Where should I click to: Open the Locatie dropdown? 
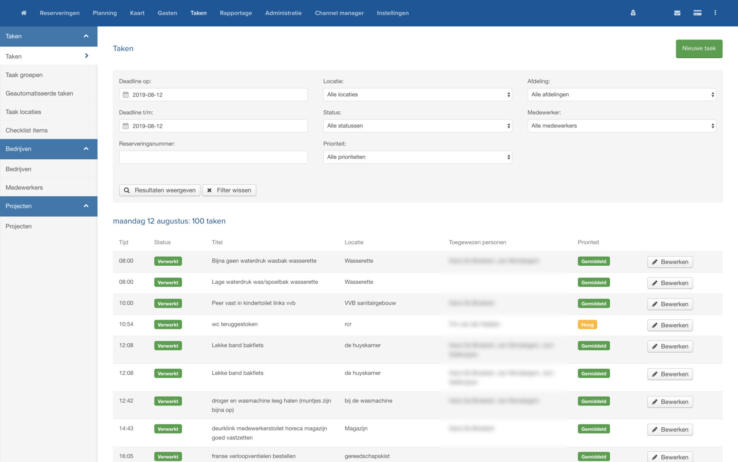click(417, 95)
